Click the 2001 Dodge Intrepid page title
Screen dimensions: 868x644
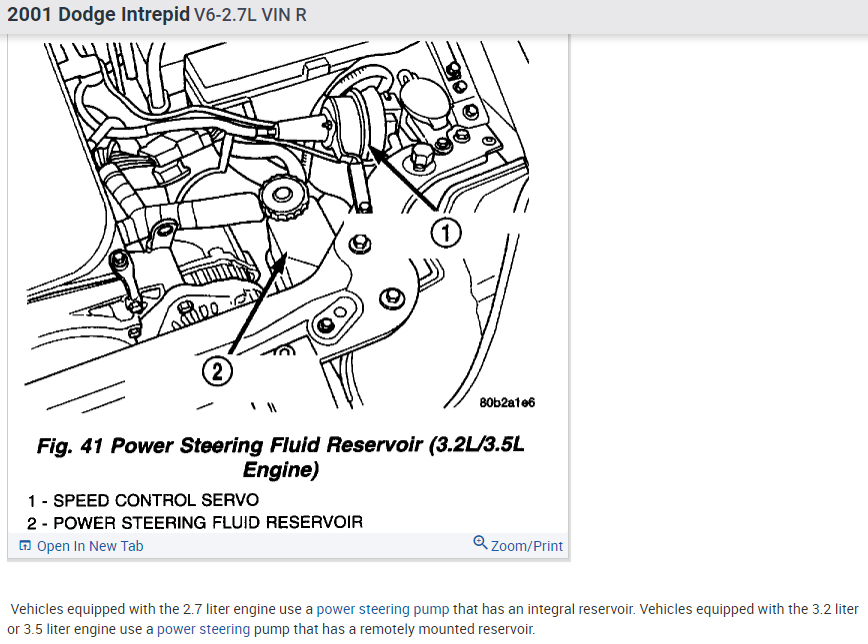[98, 14]
